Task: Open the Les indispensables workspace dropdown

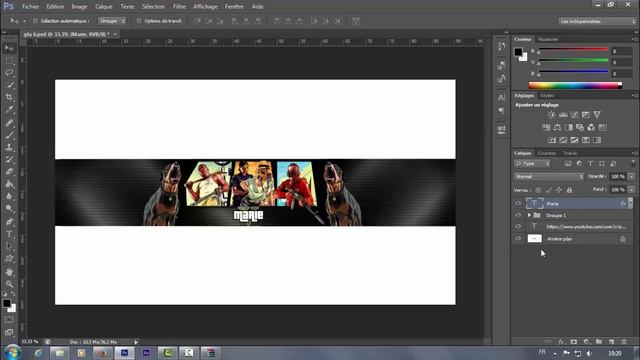Action: point(598,21)
